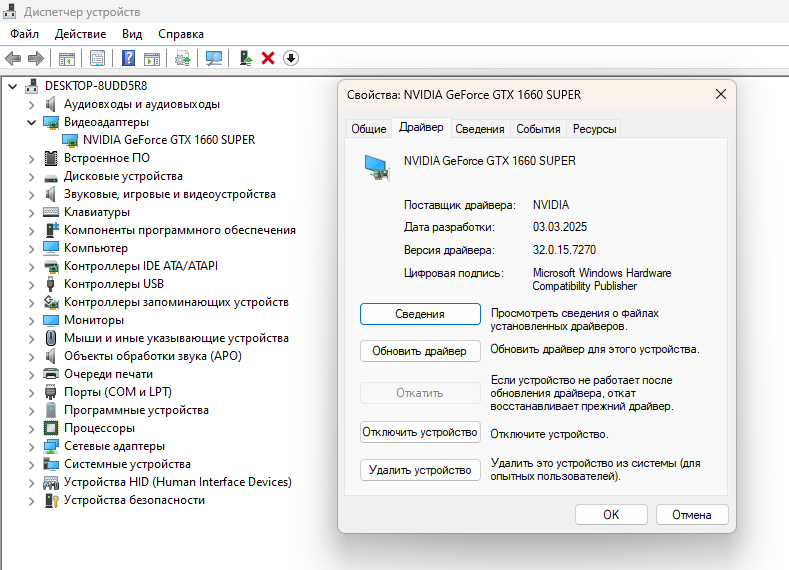The height and width of the screenshot is (570, 789).
Task: Click the large display adapter icon in dialog
Action: click(x=377, y=168)
